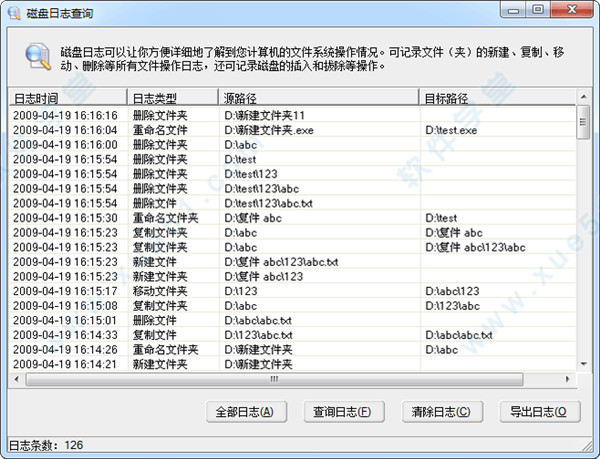Select the 16:15:08 复制文件夹 row

292,305
